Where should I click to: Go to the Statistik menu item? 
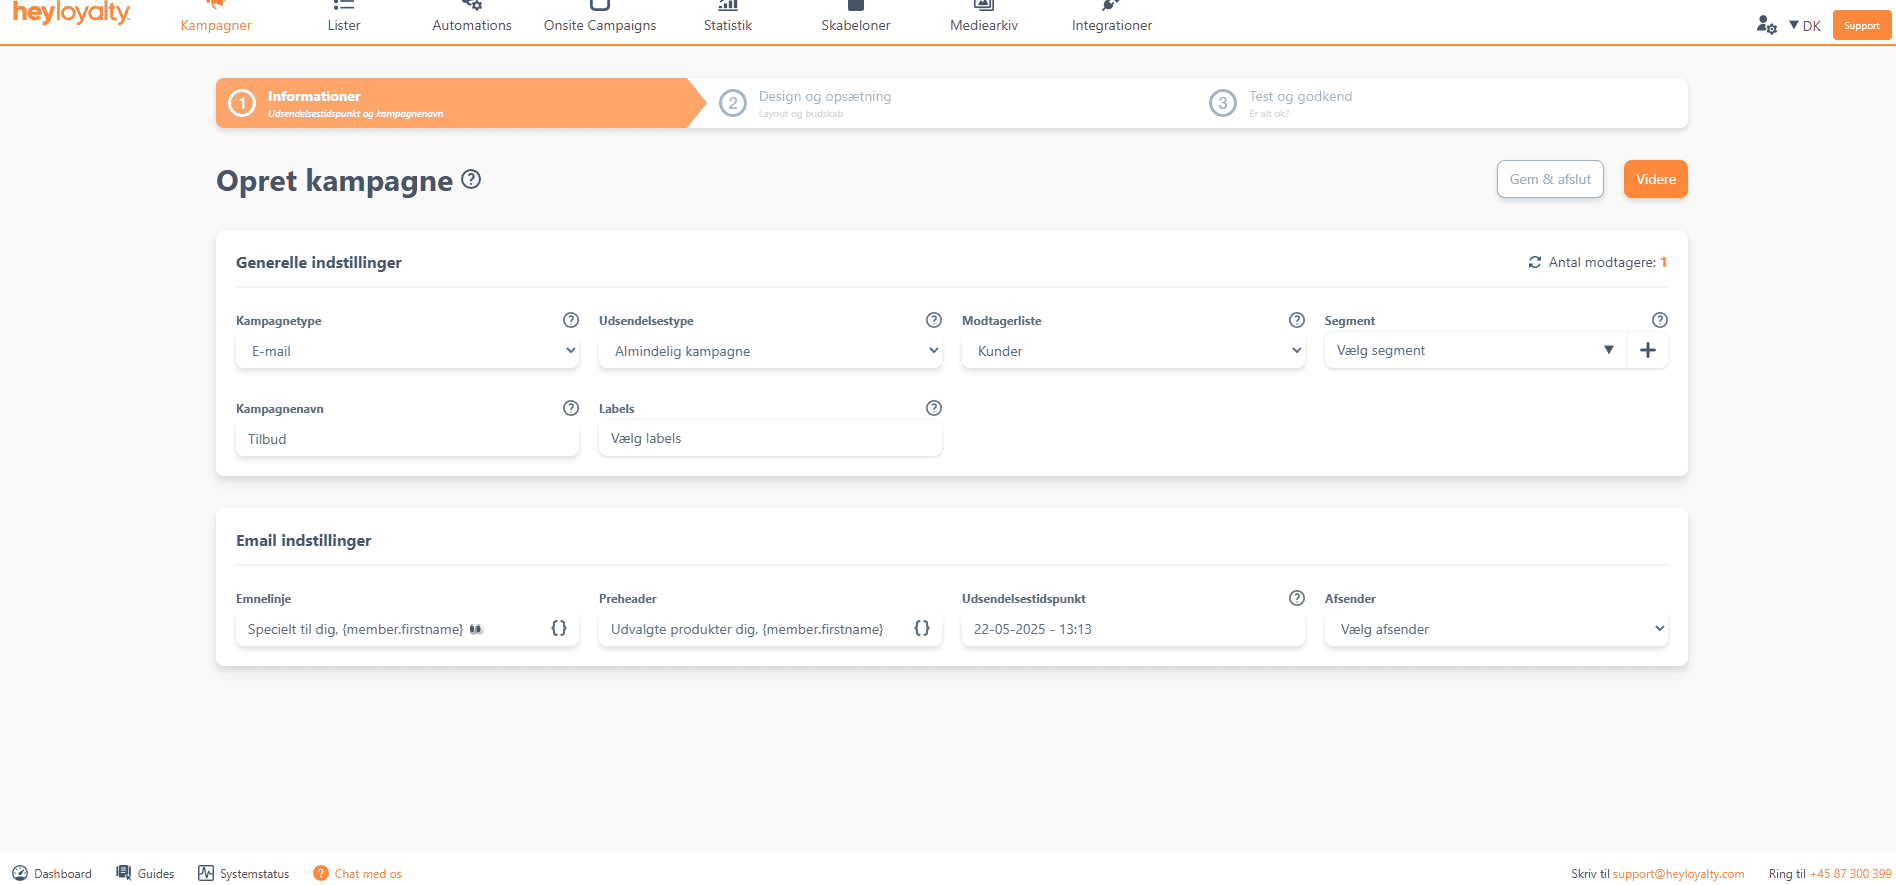[728, 18]
